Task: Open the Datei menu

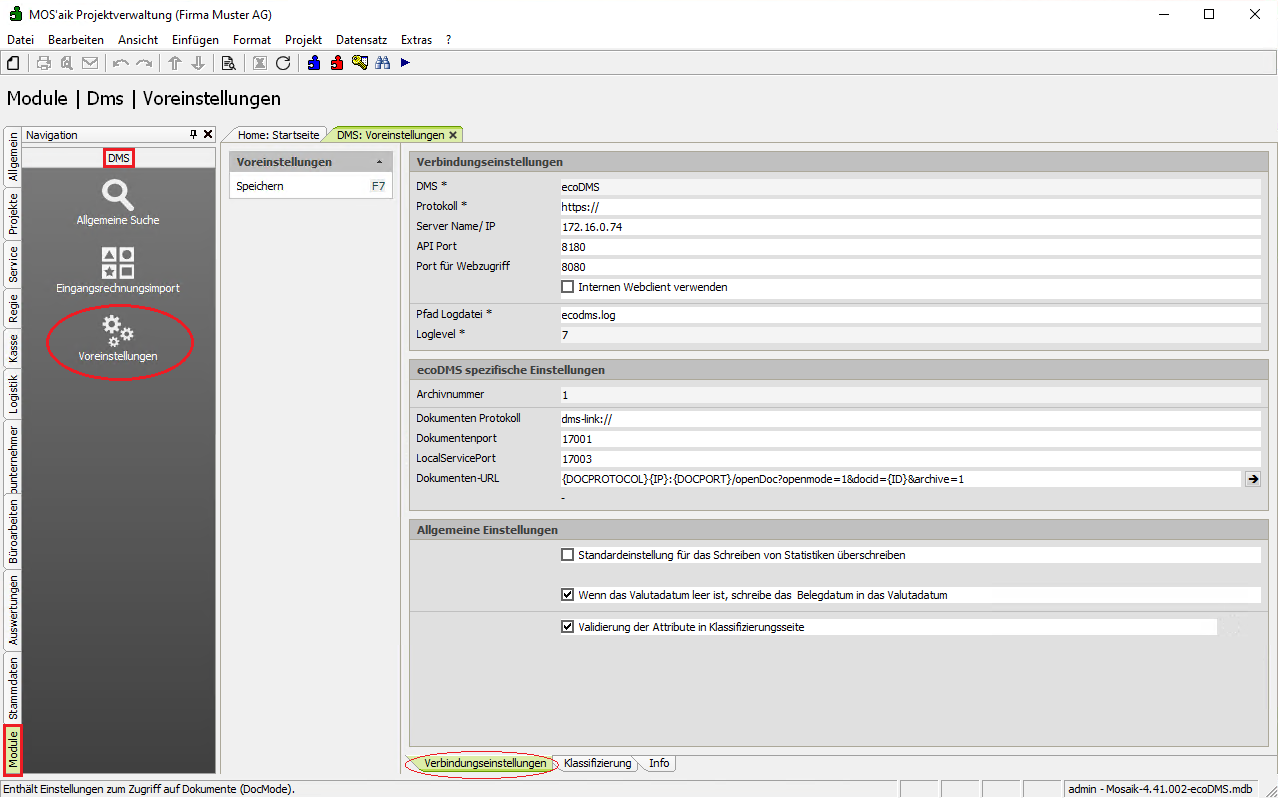Action: coord(20,40)
